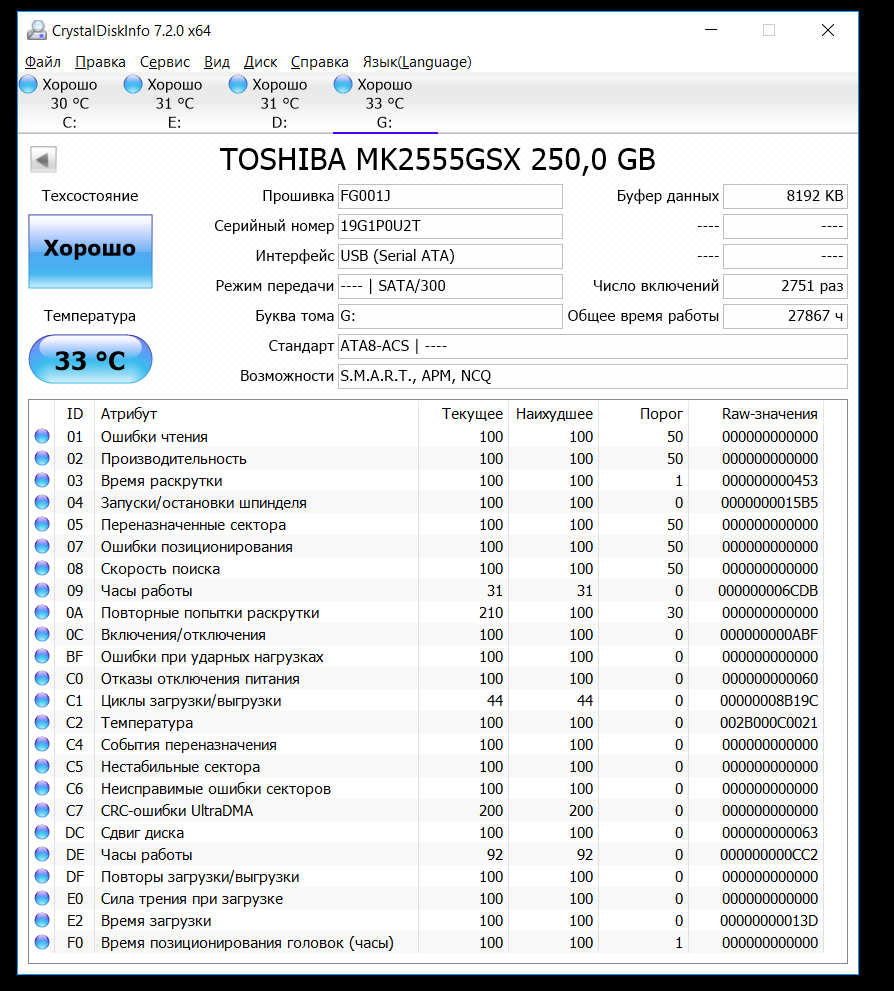Select raw value 00000008B19C

pyautogui.click(x=769, y=700)
